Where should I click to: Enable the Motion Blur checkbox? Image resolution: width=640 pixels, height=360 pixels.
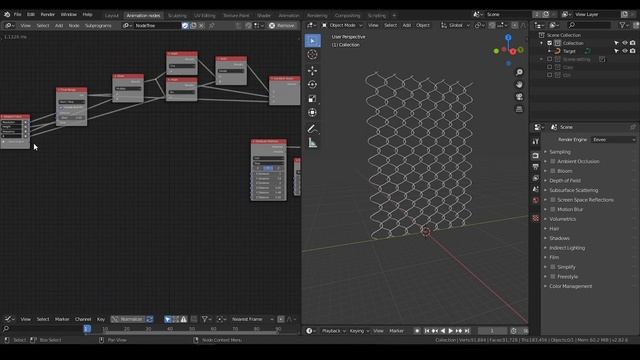[553, 209]
